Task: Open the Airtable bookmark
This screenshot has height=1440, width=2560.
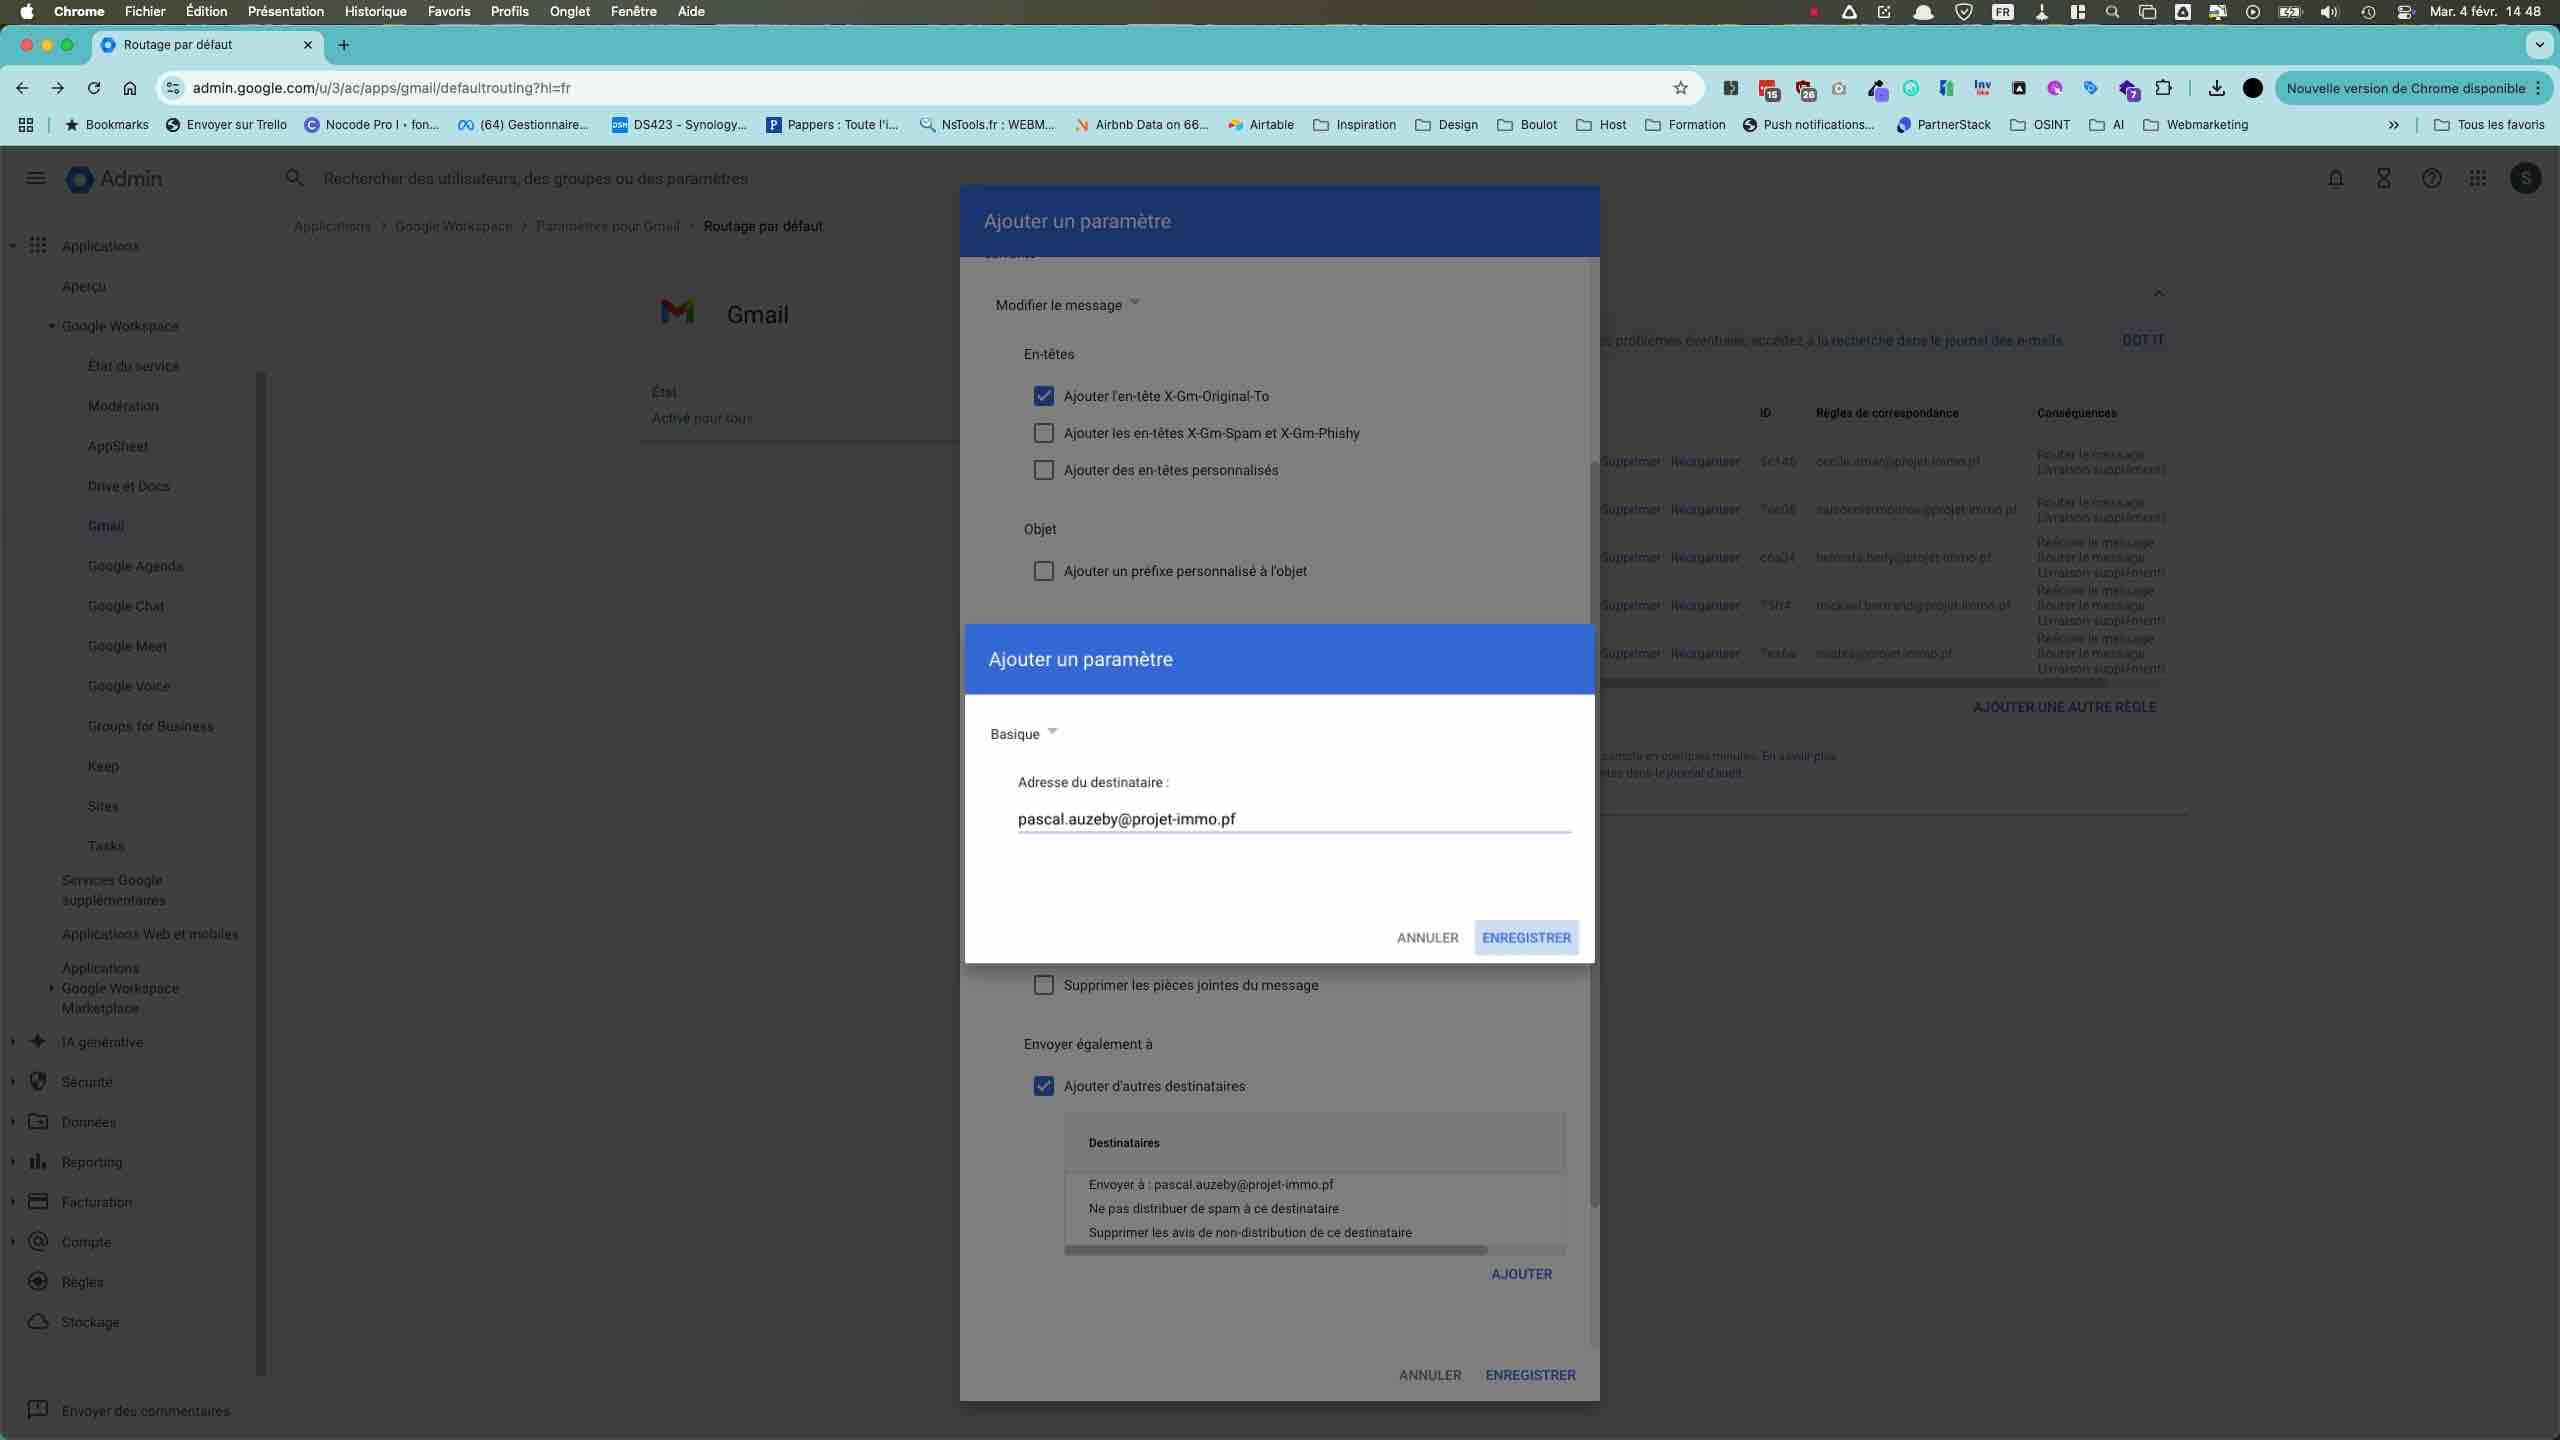Action: pos(1260,125)
